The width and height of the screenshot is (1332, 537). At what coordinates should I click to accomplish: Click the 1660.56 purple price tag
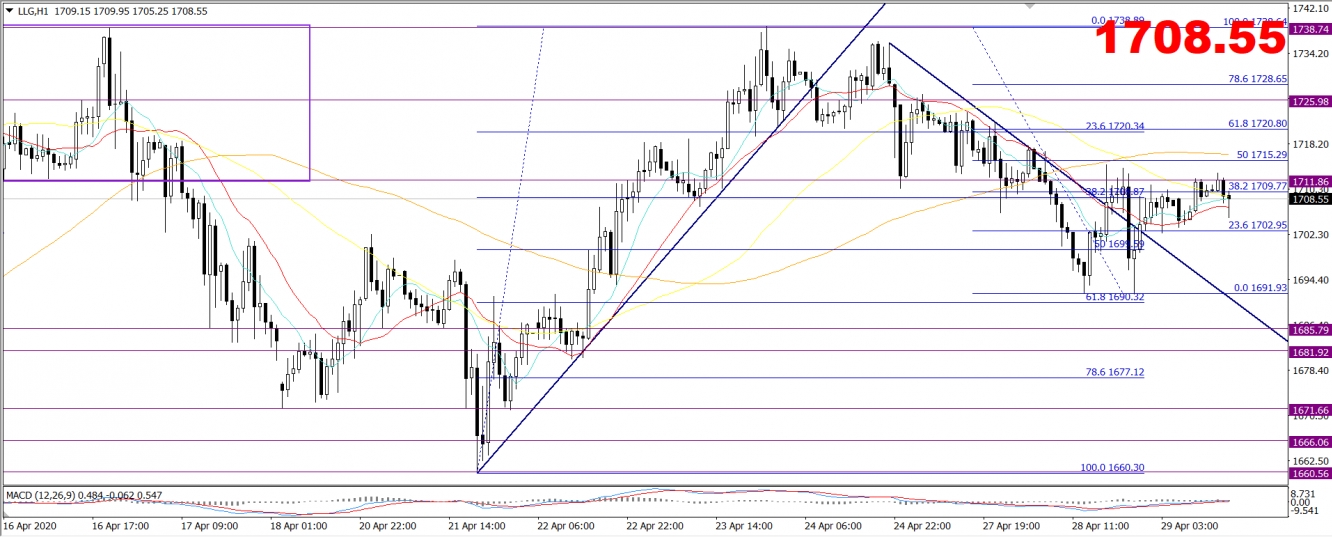(1310, 473)
